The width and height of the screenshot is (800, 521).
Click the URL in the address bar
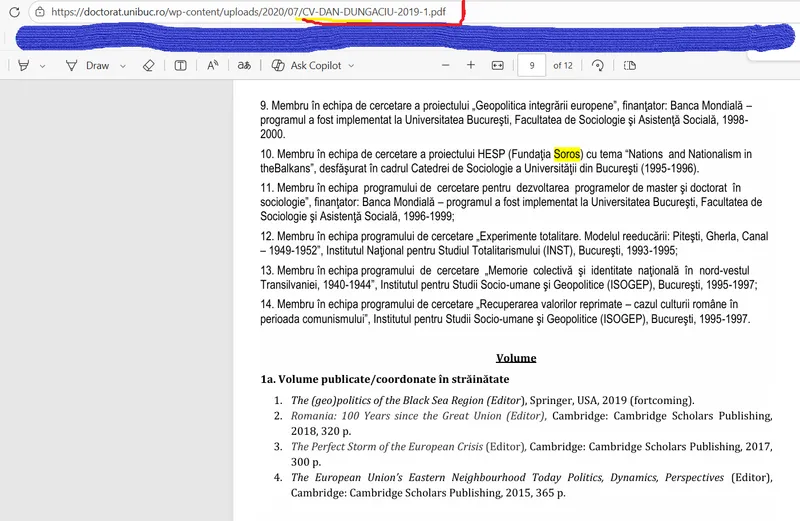coord(250,12)
